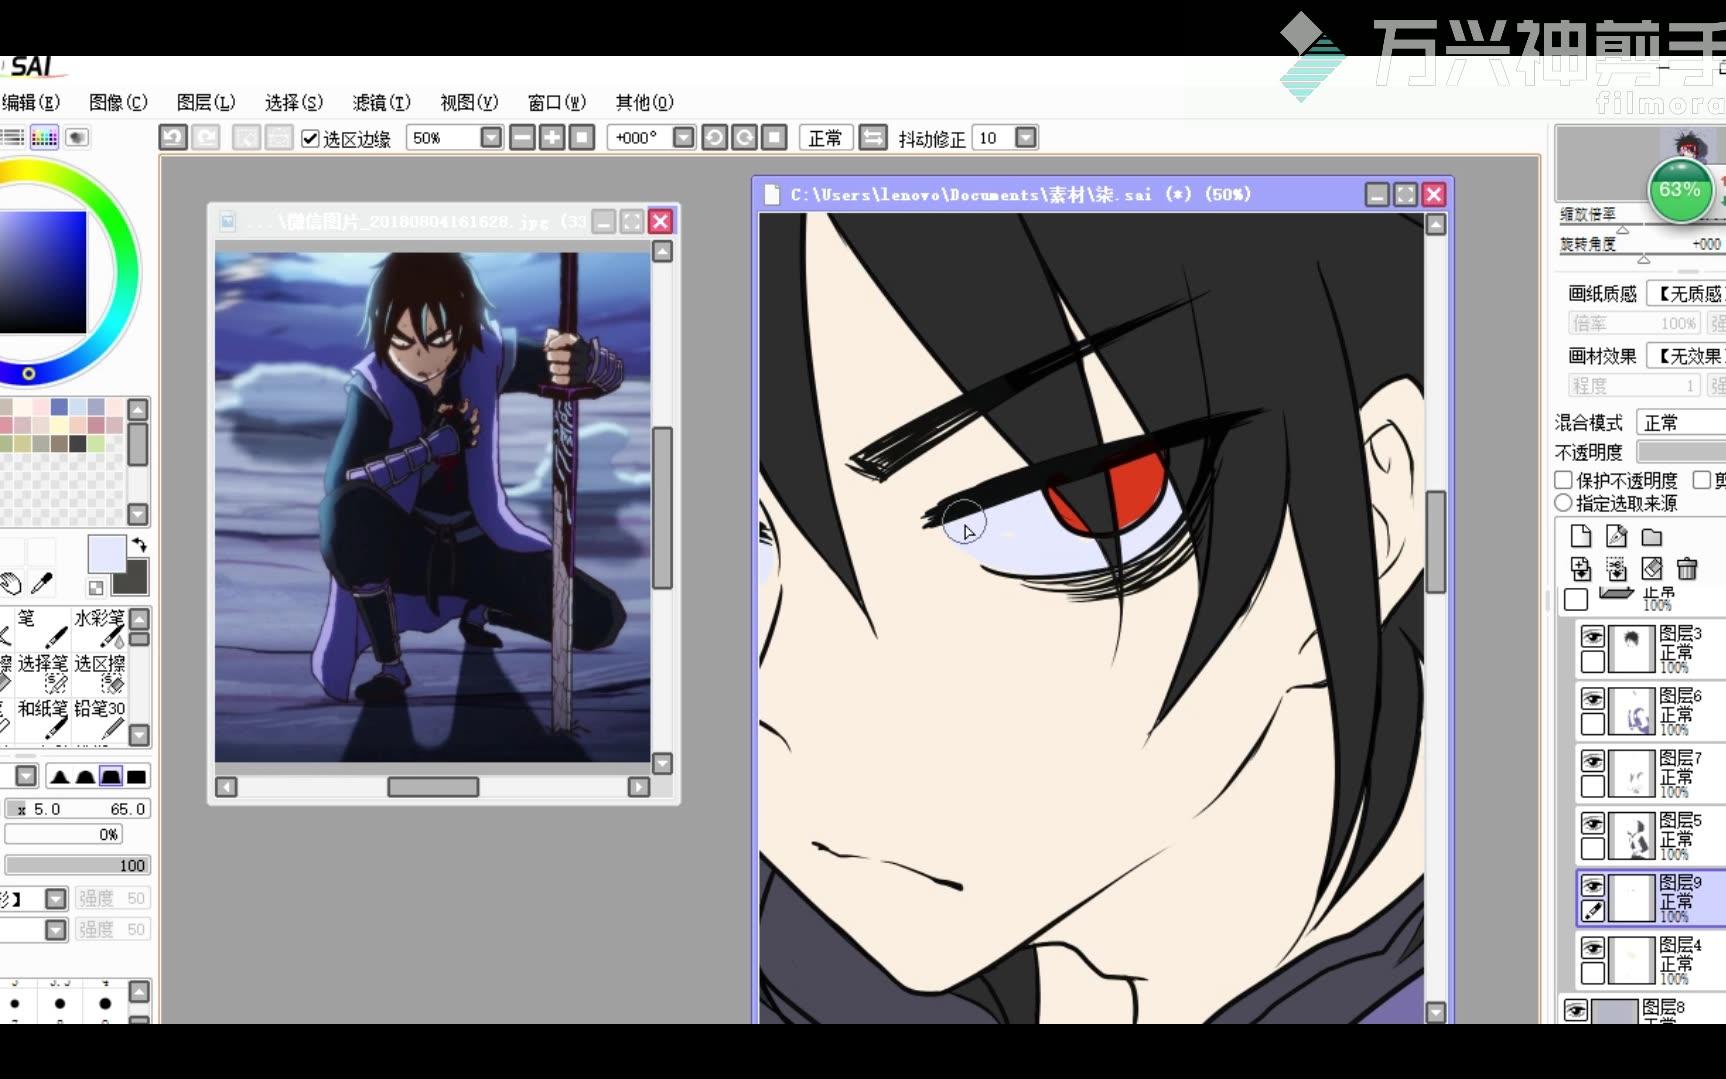Open the 选择(S) menu
1726x1079 pixels.
click(x=294, y=102)
